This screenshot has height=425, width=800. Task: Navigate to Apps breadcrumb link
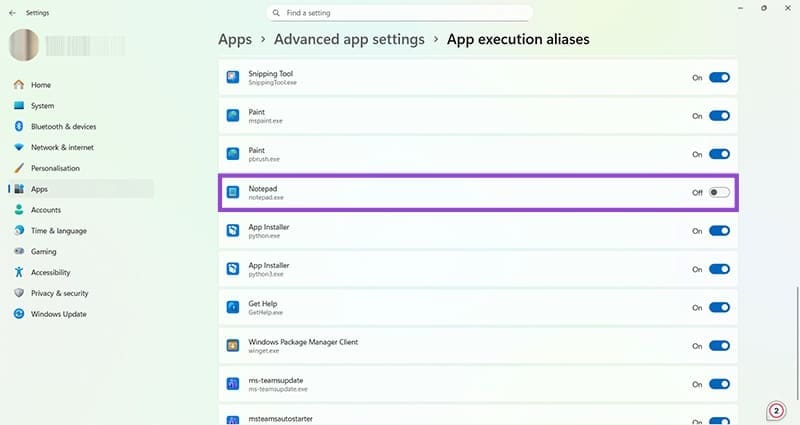(234, 40)
